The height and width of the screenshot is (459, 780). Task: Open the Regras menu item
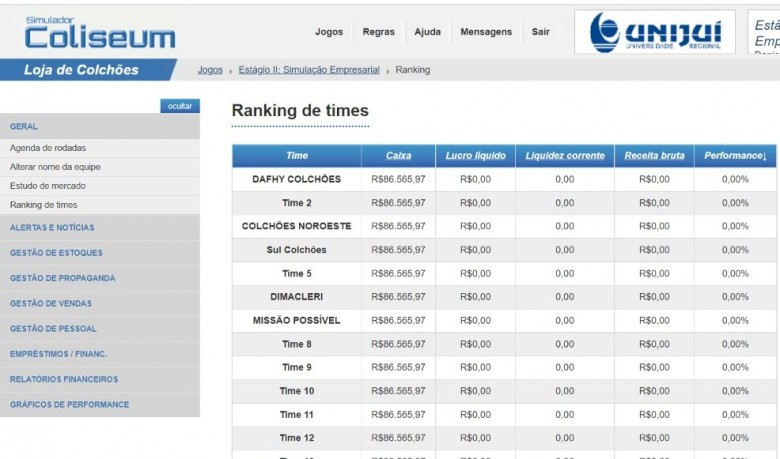click(378, 32)
